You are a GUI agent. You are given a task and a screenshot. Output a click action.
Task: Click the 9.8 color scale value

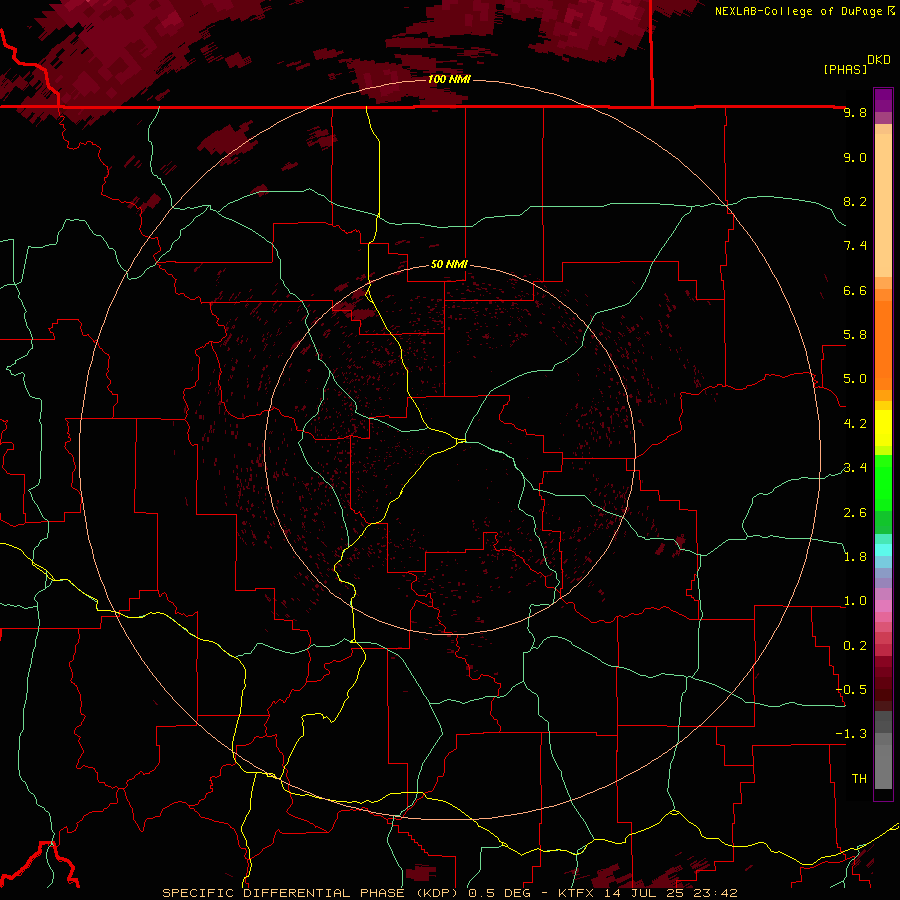coord(855,112)
